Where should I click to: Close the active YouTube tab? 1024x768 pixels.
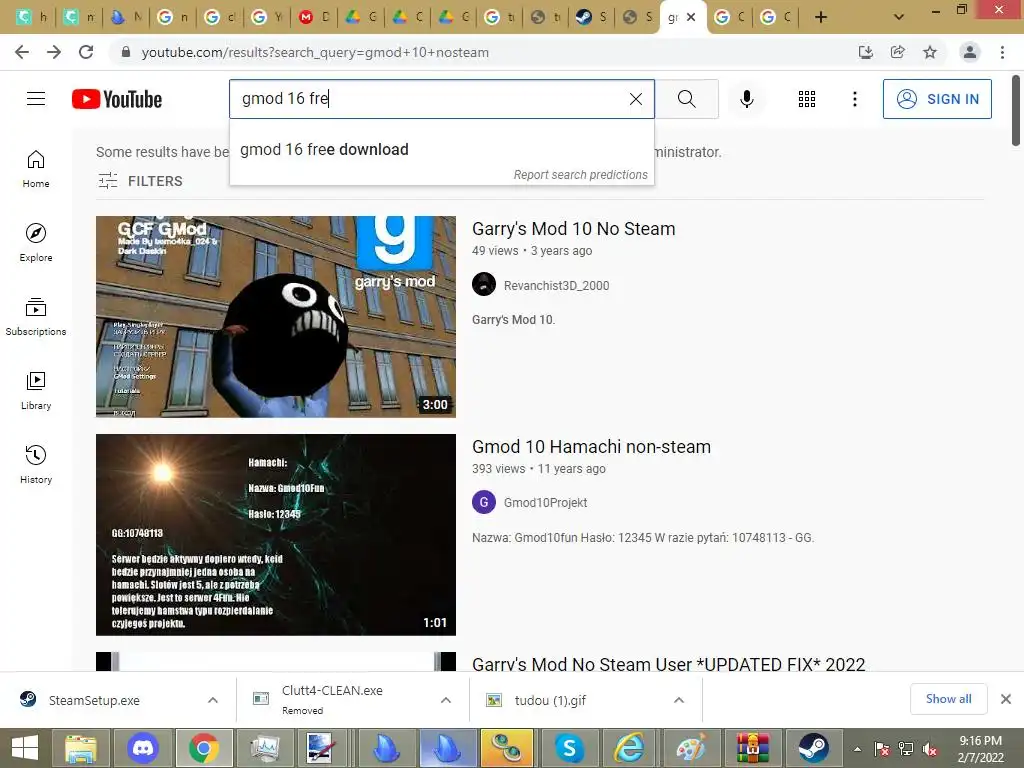point(691,17)
